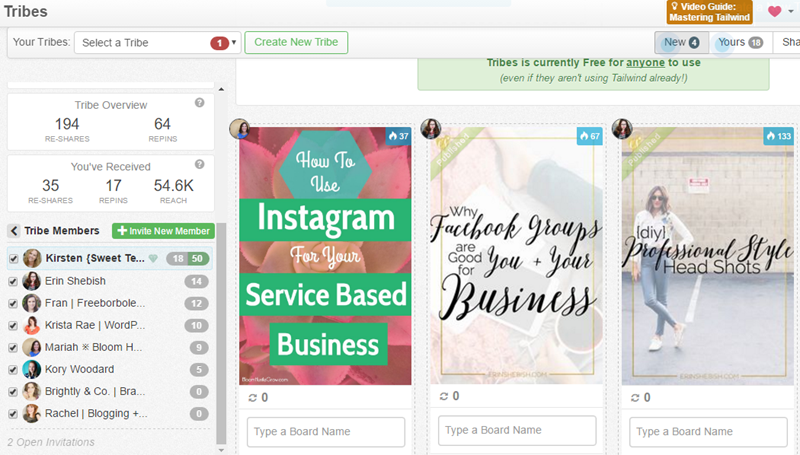Viewport: 800px width, 455px height.
Task: Open the dropdown arrow beside the heart
Action: (x=790, y=11)
